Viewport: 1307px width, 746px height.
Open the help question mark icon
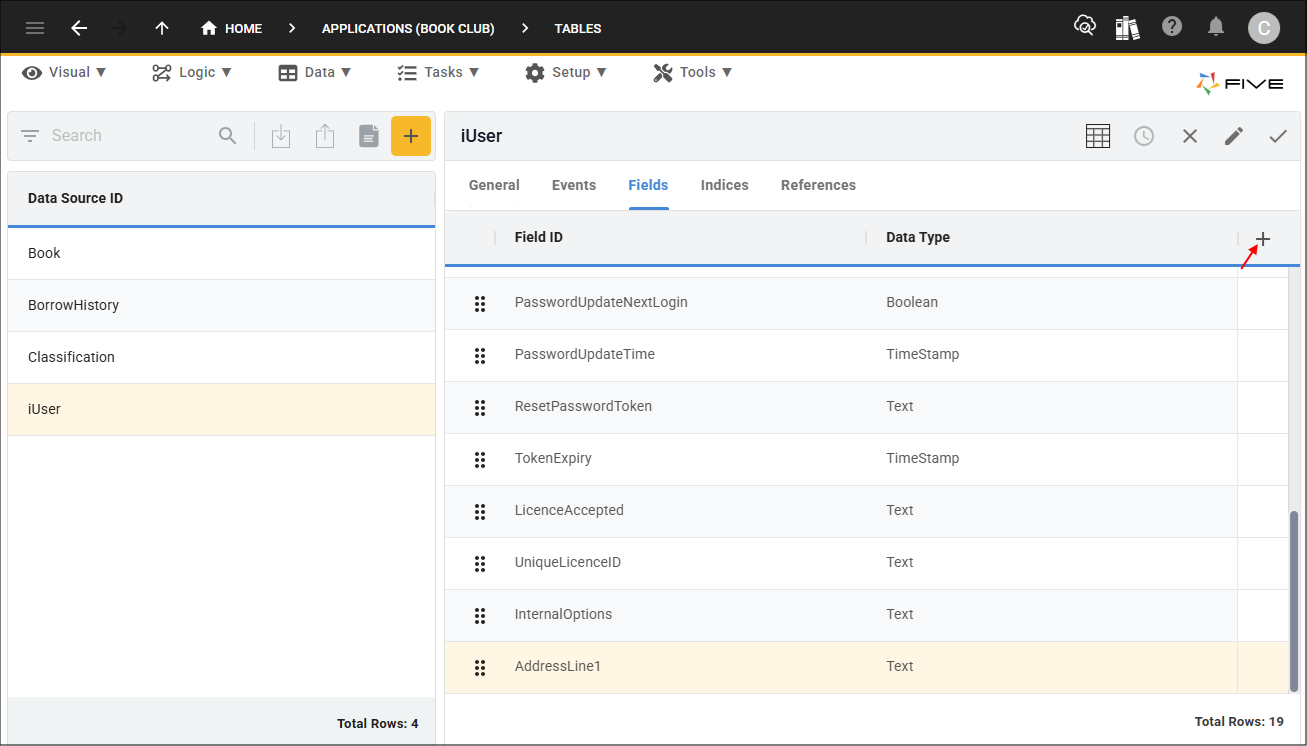[1172, 27]
